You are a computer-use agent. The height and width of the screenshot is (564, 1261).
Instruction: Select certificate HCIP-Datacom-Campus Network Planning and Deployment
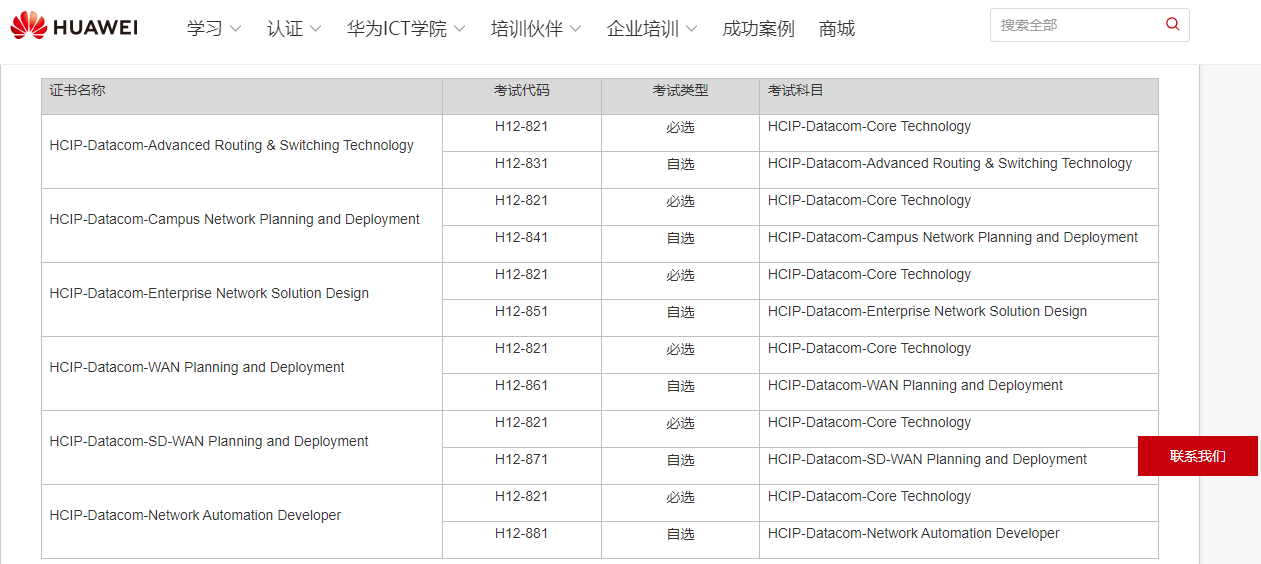[x=234, y=219]
